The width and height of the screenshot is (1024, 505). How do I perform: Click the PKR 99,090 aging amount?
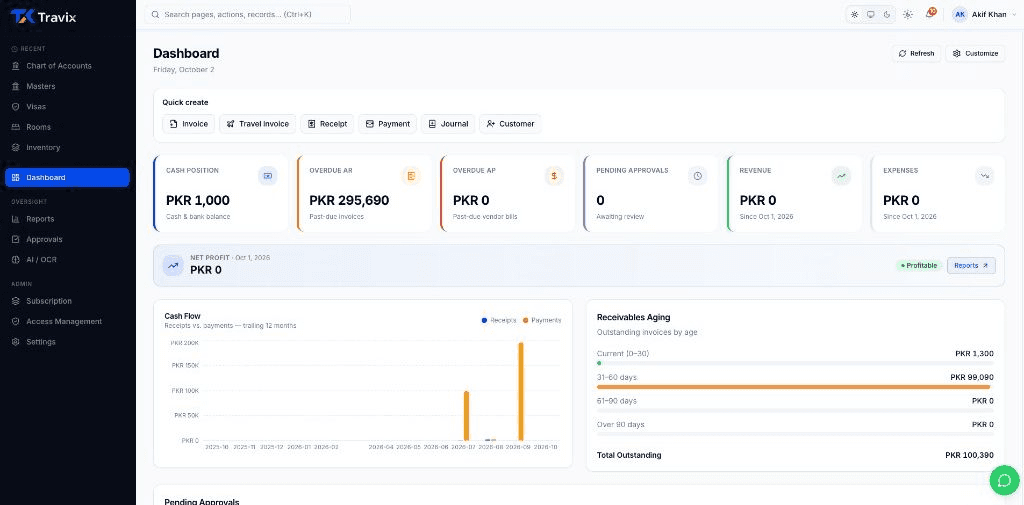[972, 377]
